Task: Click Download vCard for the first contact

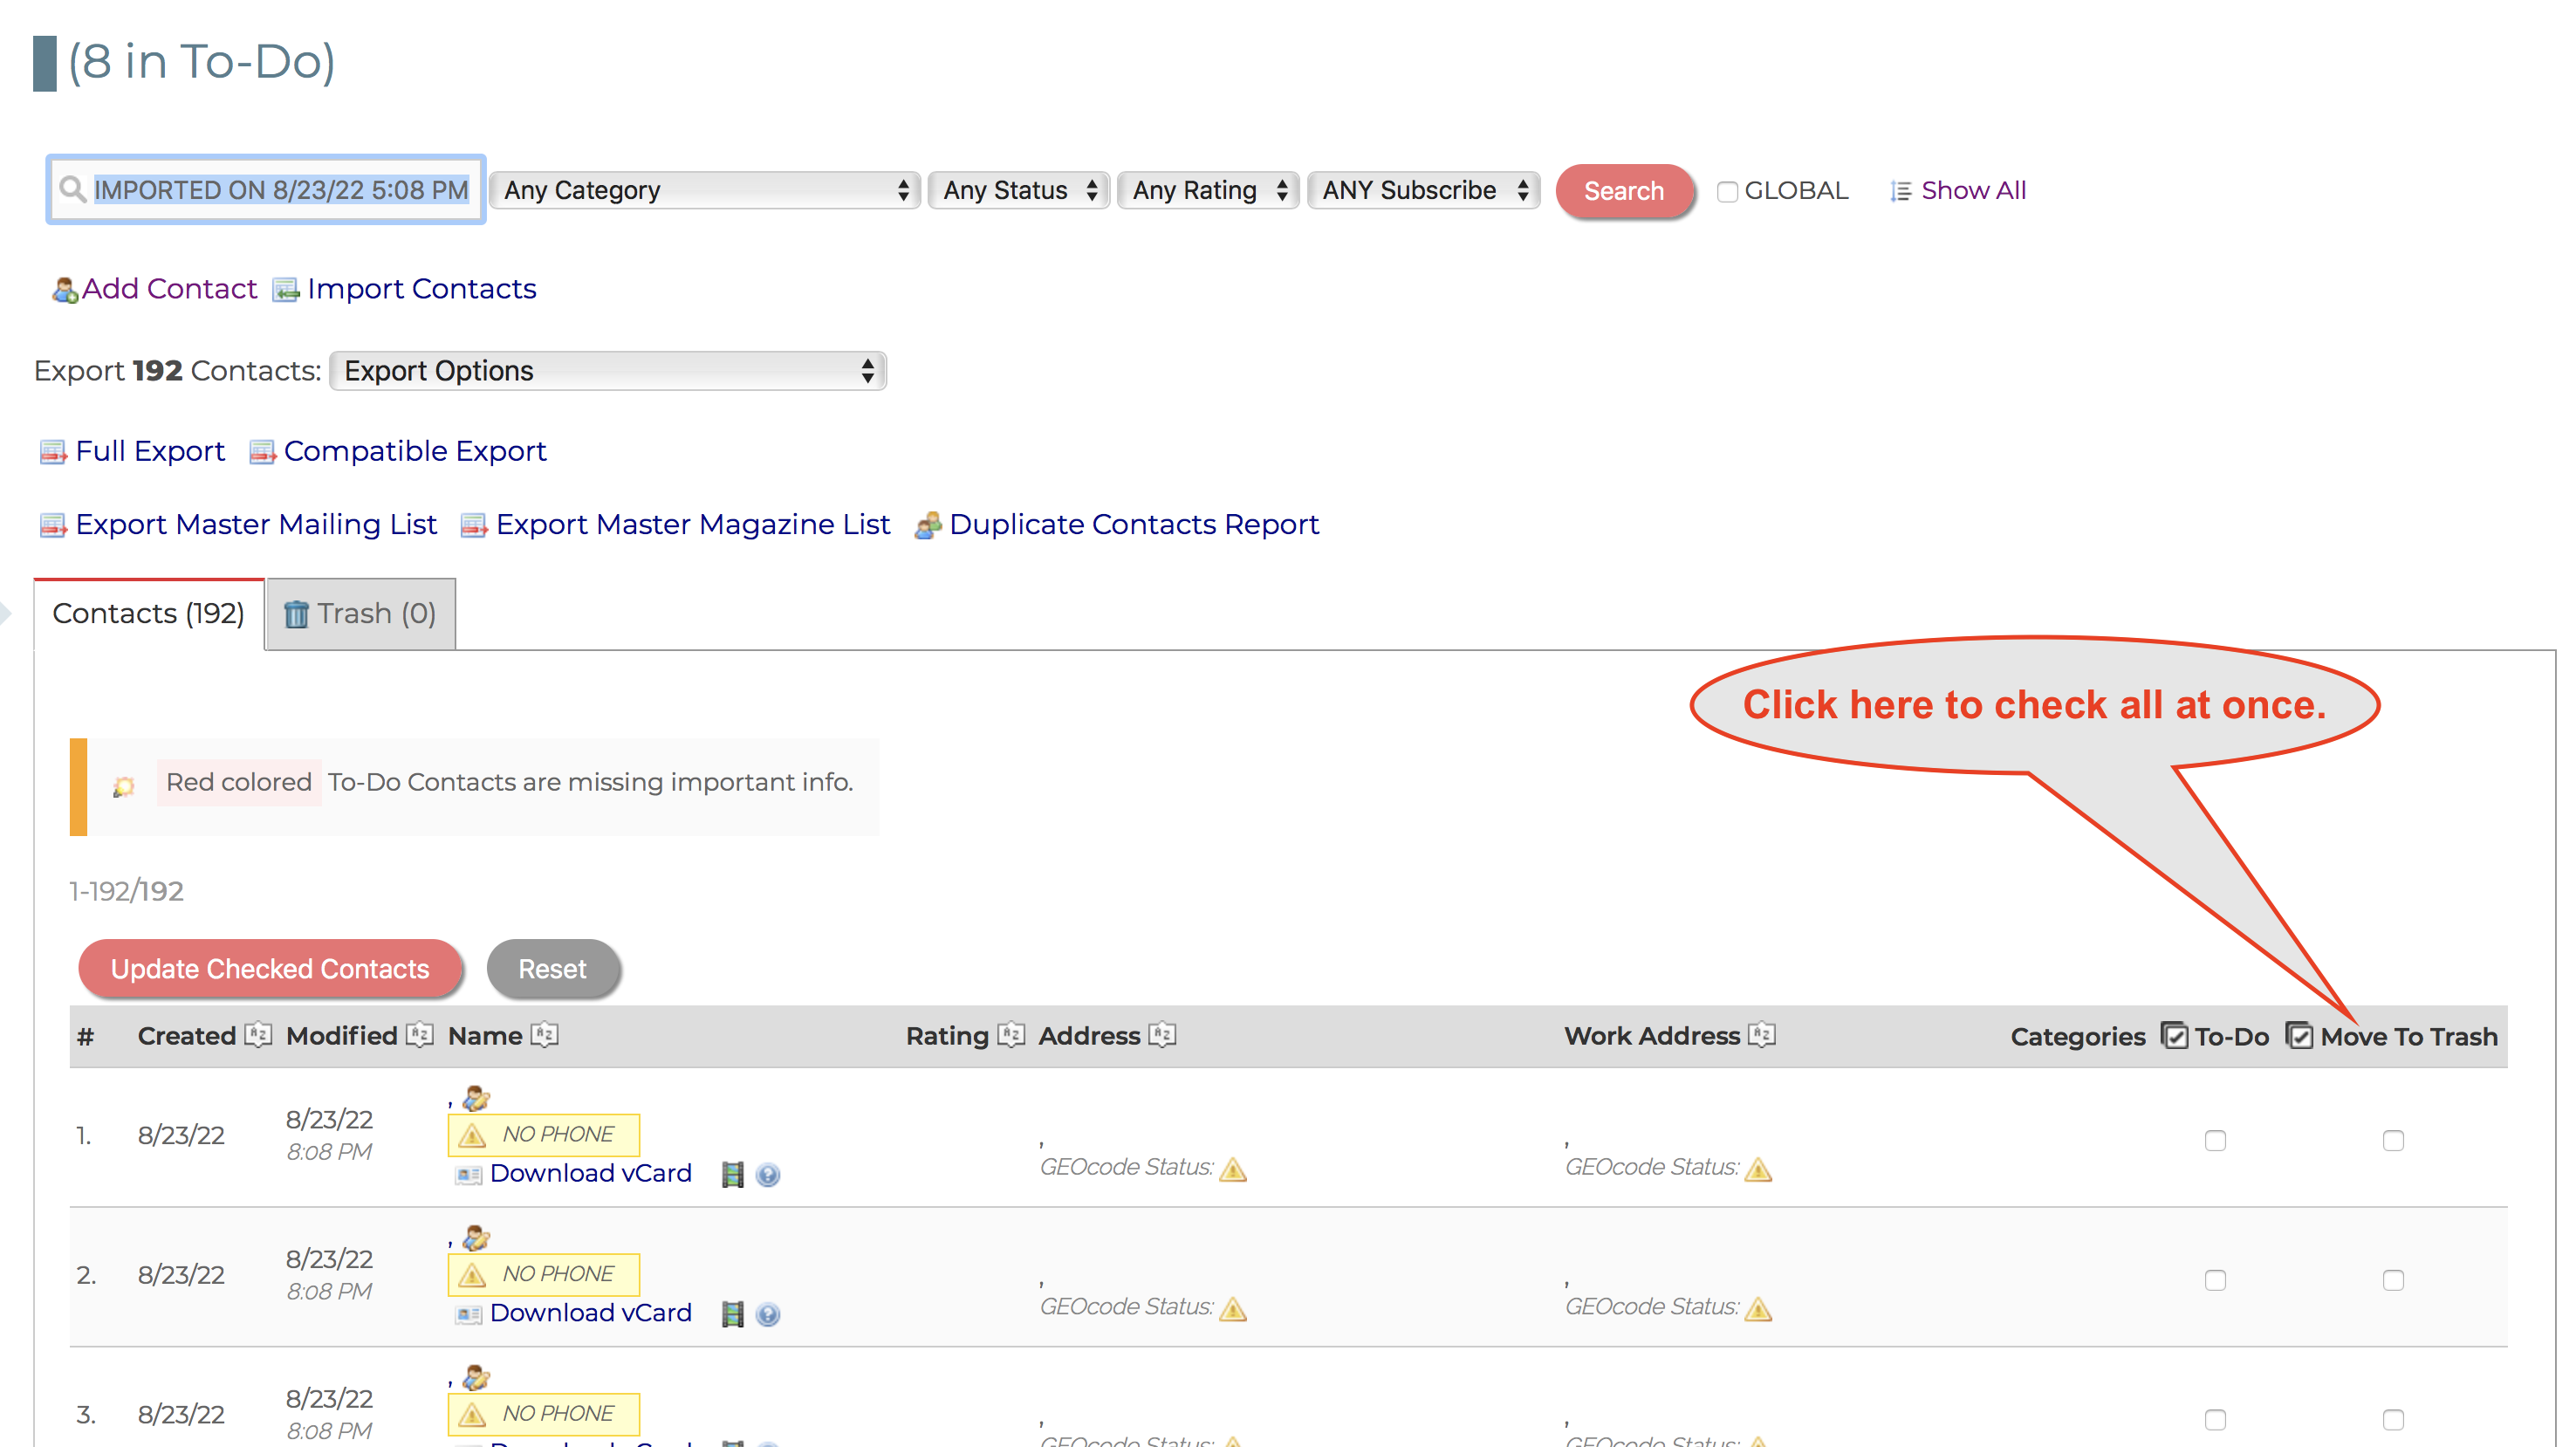Action: tap(590, 1173)
